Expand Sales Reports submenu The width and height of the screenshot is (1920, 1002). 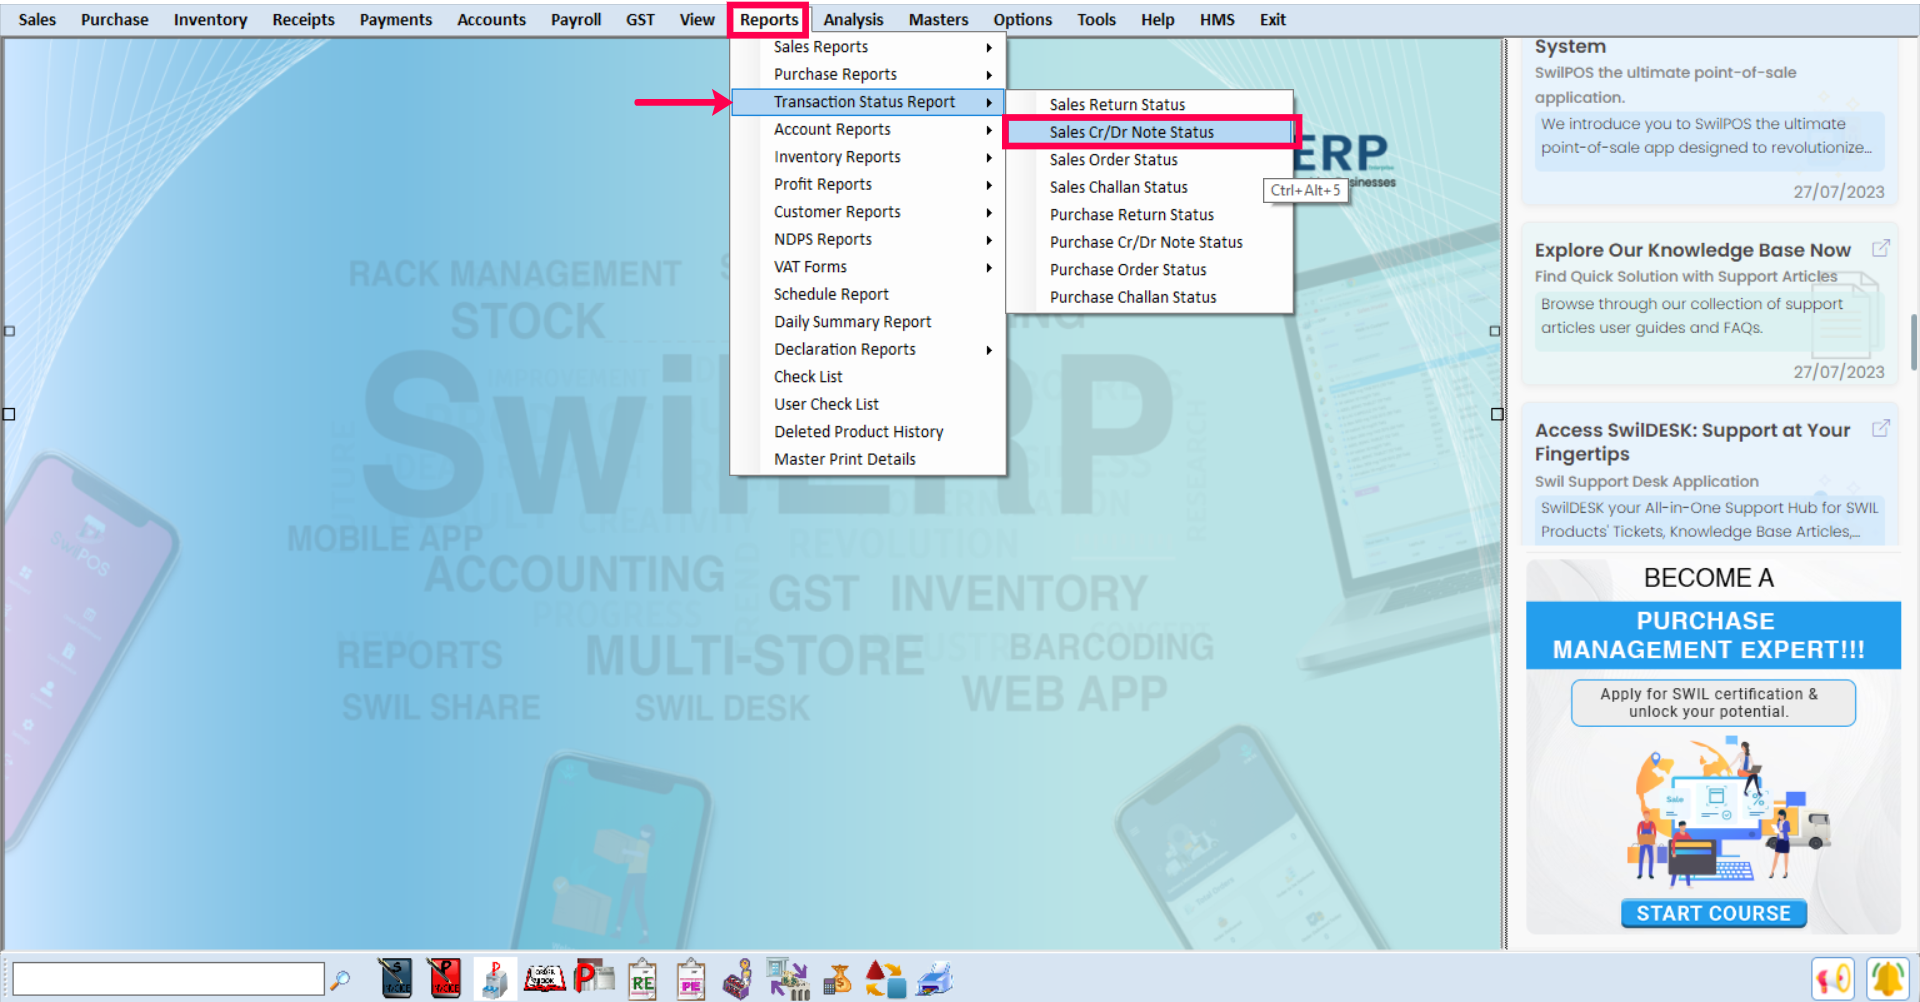tap(868, 47)
